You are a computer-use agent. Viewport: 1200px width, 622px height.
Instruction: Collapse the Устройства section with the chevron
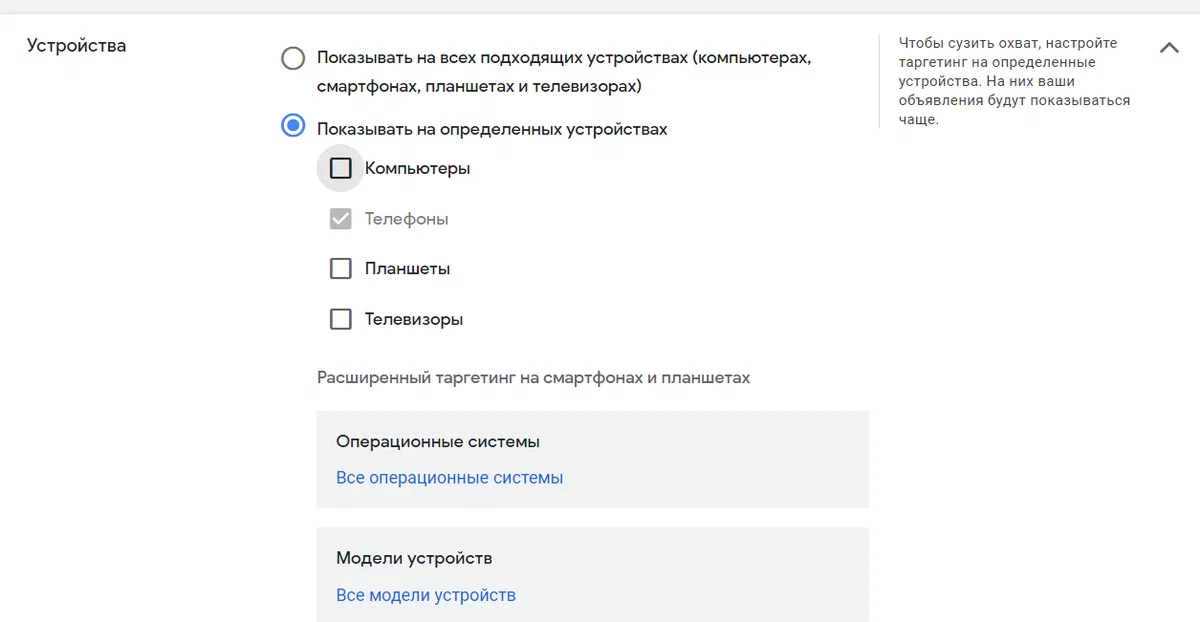click(x=1168, y=47)
